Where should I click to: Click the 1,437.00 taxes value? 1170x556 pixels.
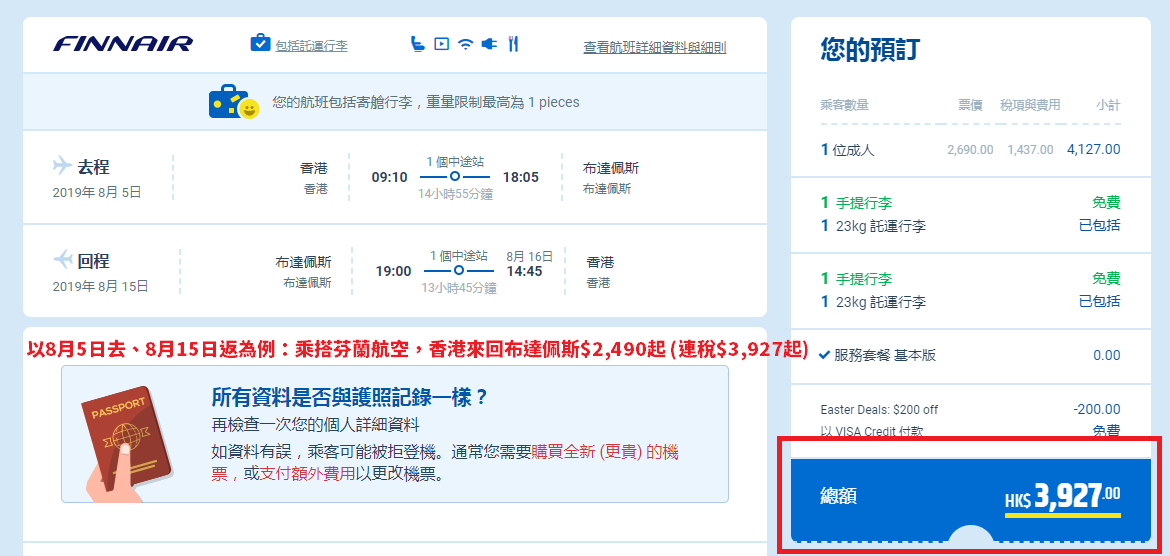1030,150
